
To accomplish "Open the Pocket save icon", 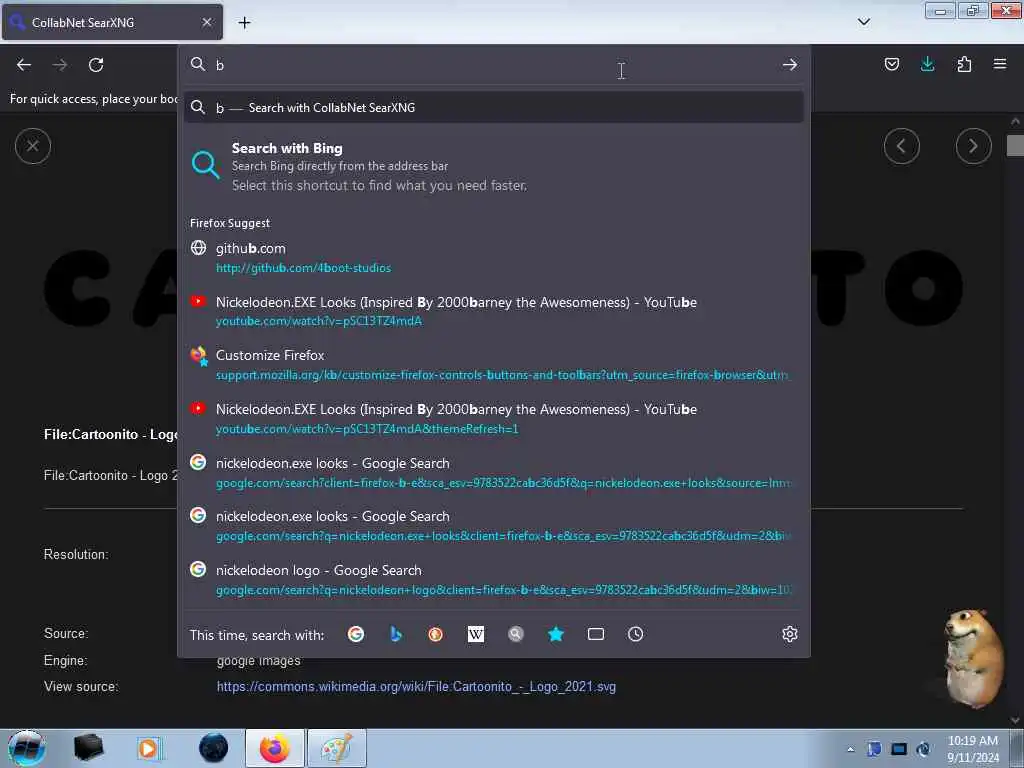I will coord(891,64).
